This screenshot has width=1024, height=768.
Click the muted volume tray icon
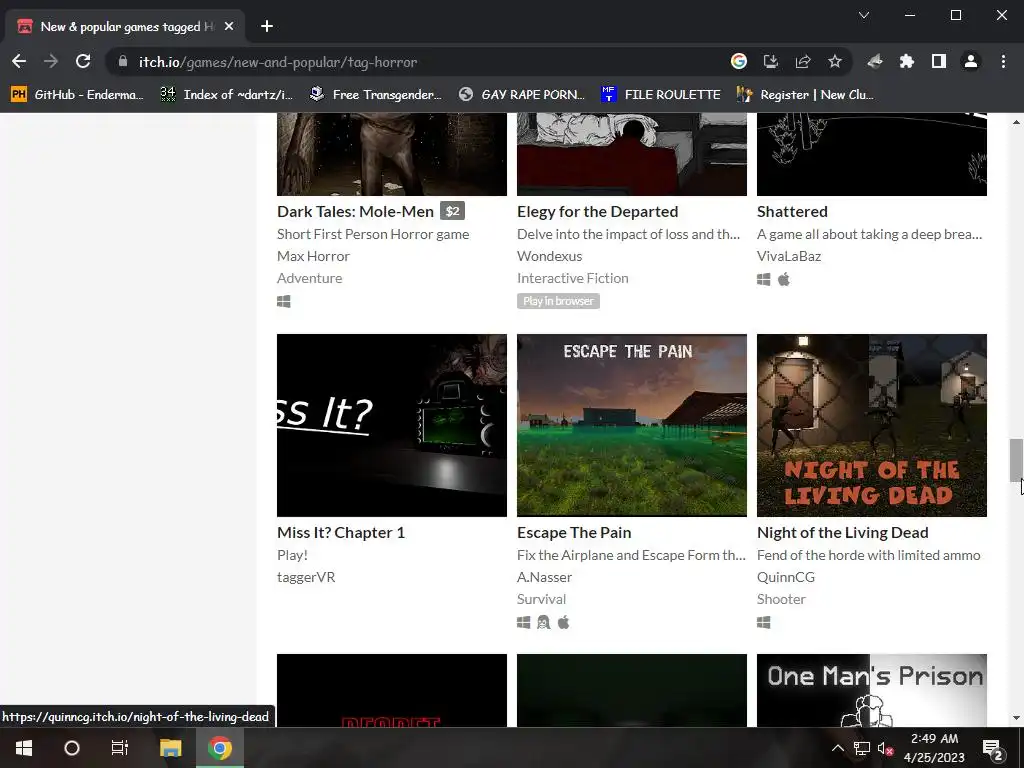(885, 748)
